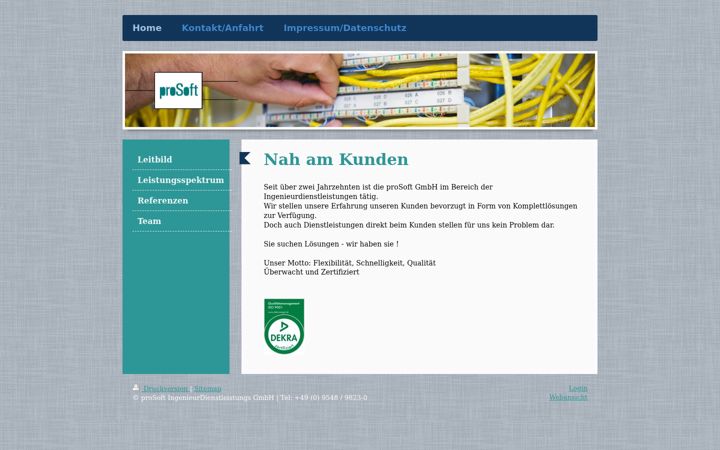Open Leistungsspektrum in the sidebar

pyautogui.click(x=181, y=180)
